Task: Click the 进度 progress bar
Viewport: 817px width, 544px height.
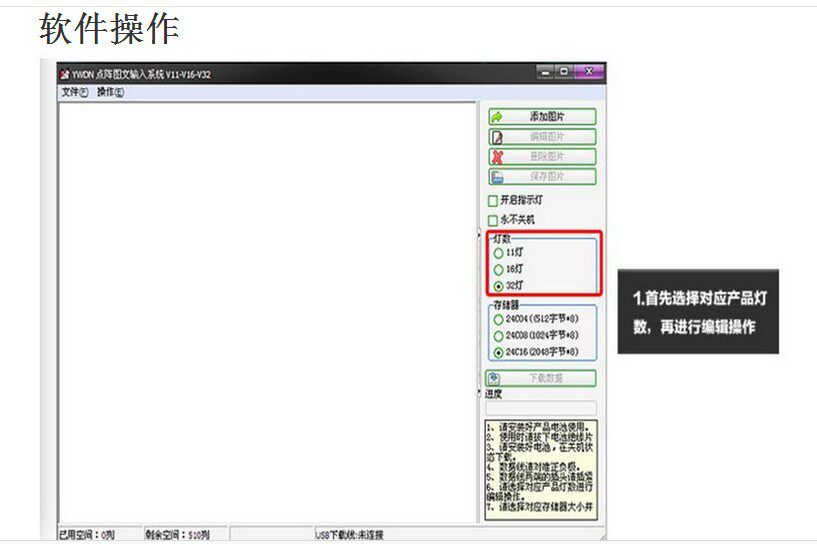Action: 541,408
